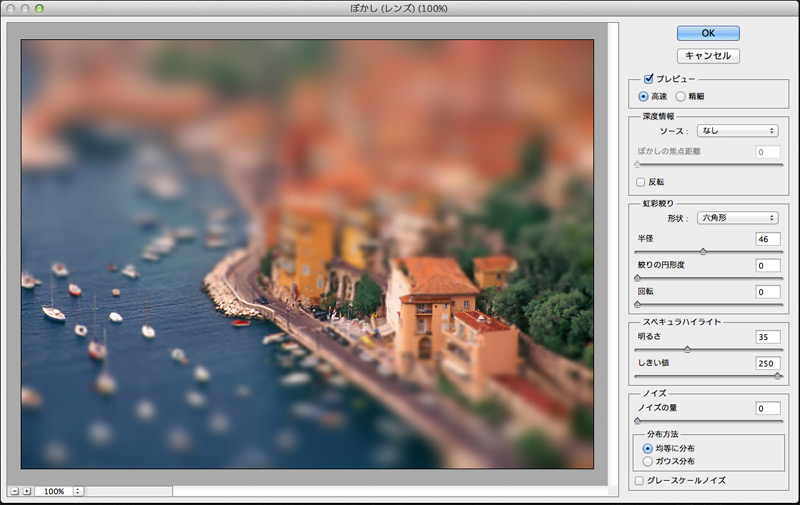800x505 pixels.
Task: Open the 形状 dropdown showing 六角形
Action: [738, 217]
